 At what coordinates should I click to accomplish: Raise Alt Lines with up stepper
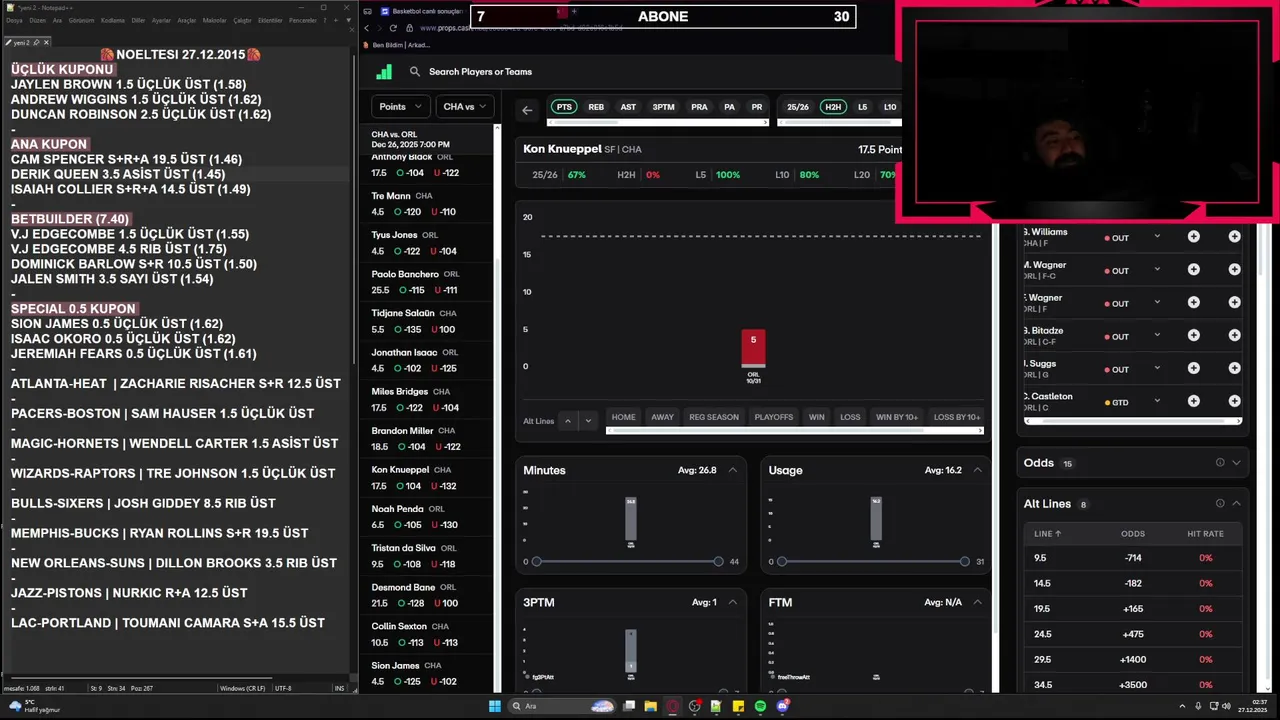coord(568,421)
